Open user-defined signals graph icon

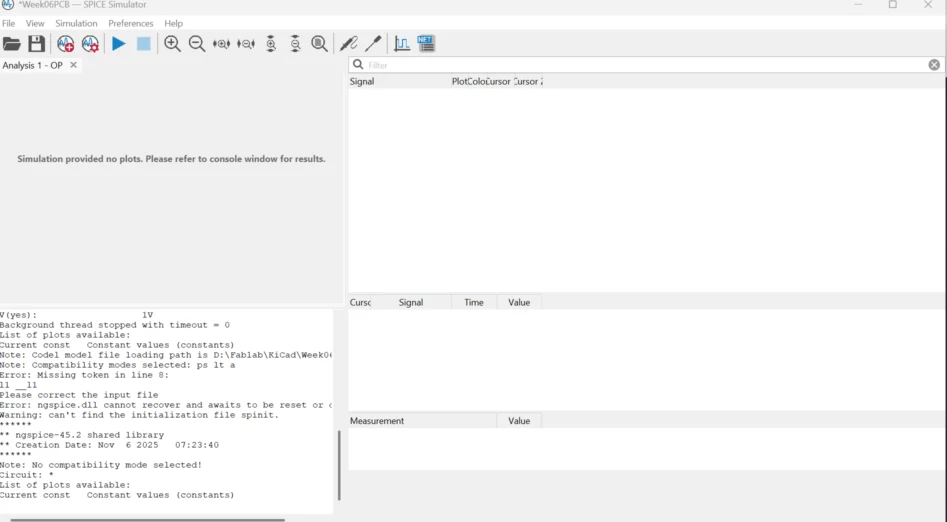click(x=402, y=44)
